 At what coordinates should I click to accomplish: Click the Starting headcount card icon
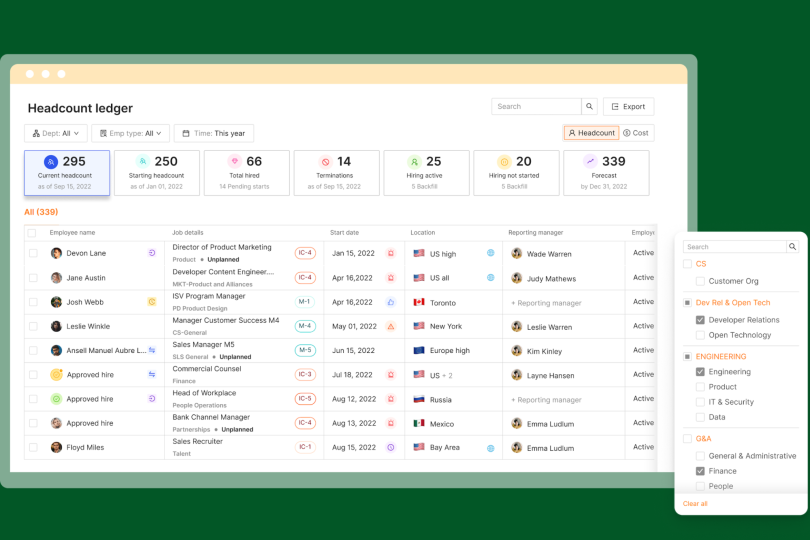[x=143, y=161]
